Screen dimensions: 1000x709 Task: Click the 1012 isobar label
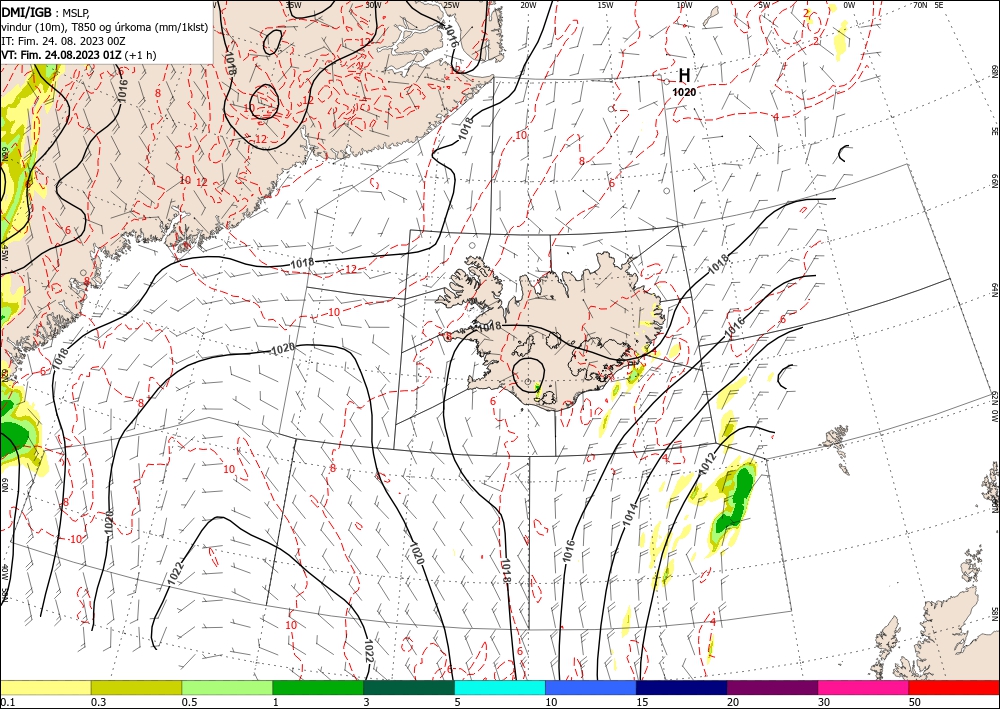709,464
